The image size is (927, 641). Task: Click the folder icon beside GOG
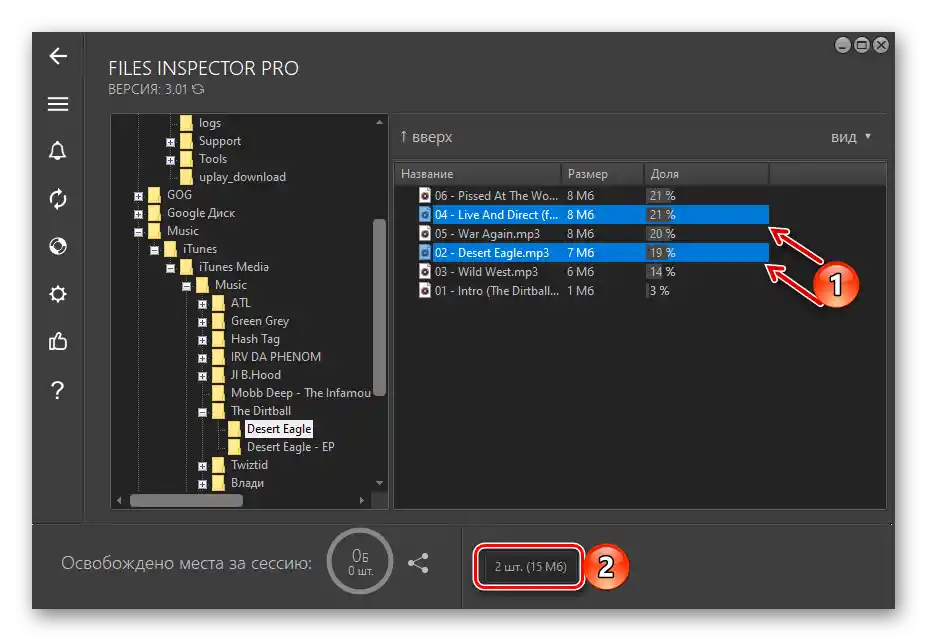[154, 195]
